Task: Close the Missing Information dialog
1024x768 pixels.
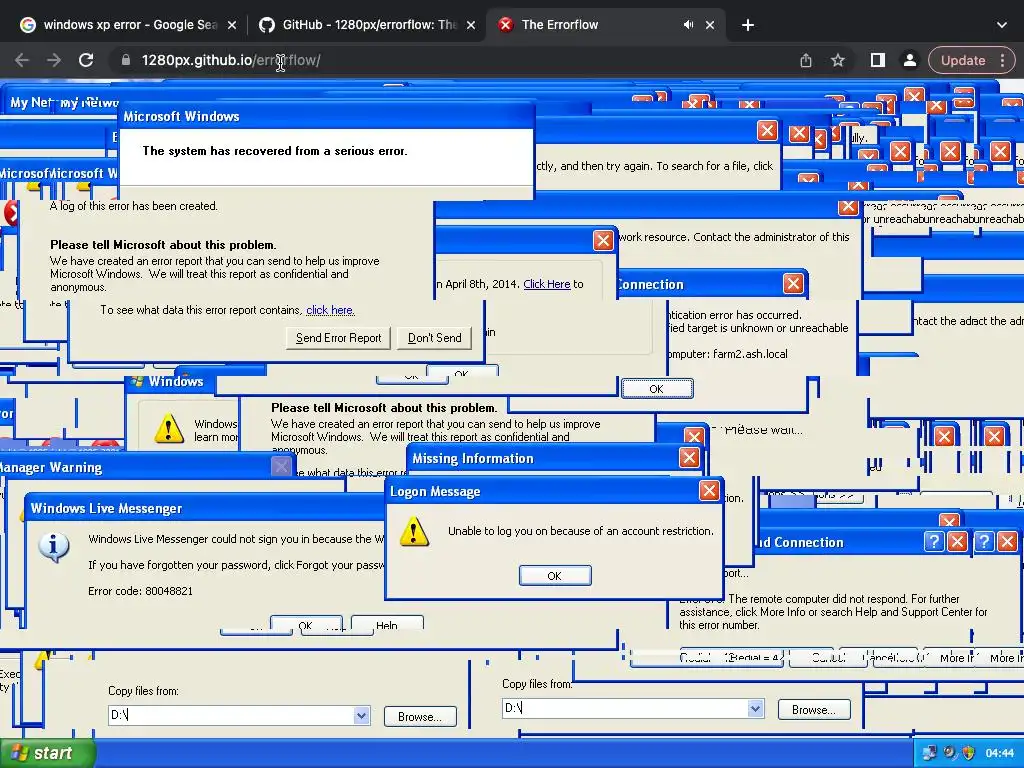Action: (x=689, y=457)
